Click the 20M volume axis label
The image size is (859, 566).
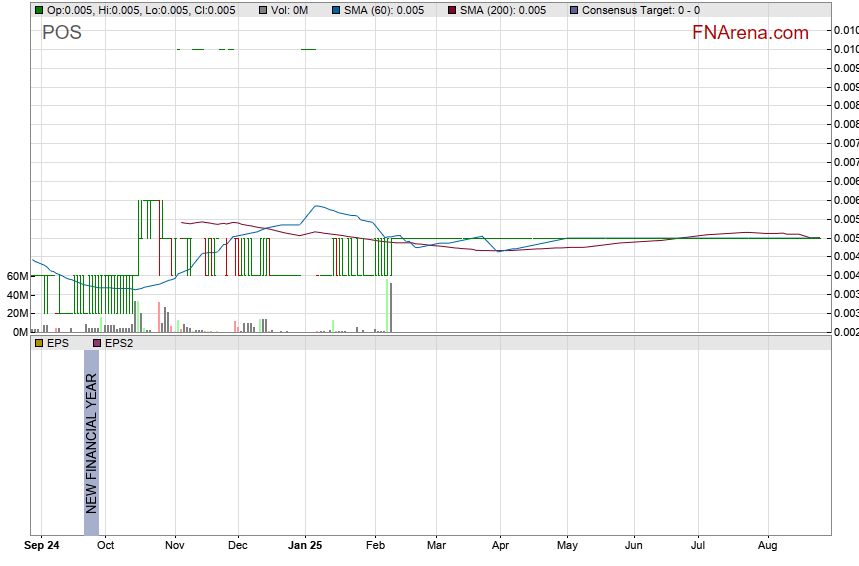click(x=16, y=313)
